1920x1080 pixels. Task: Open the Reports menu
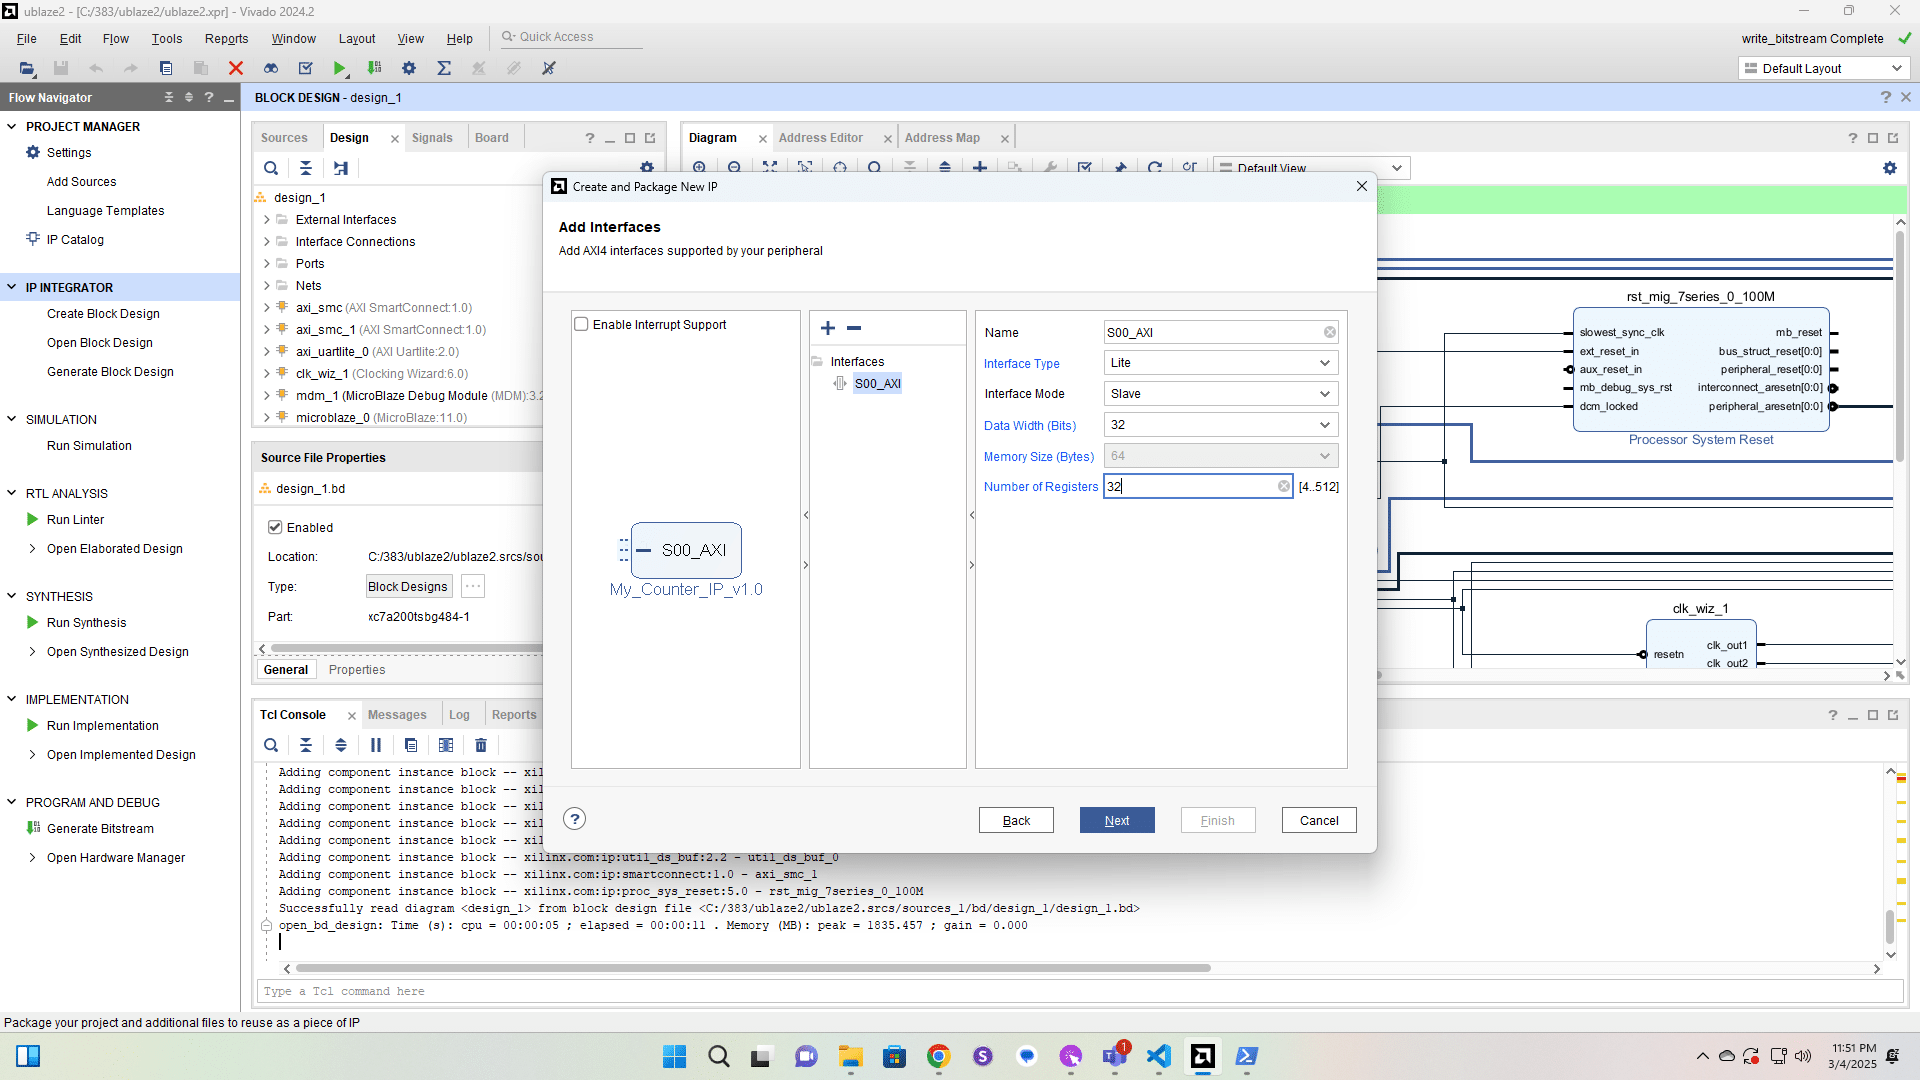tap(226, 39)
